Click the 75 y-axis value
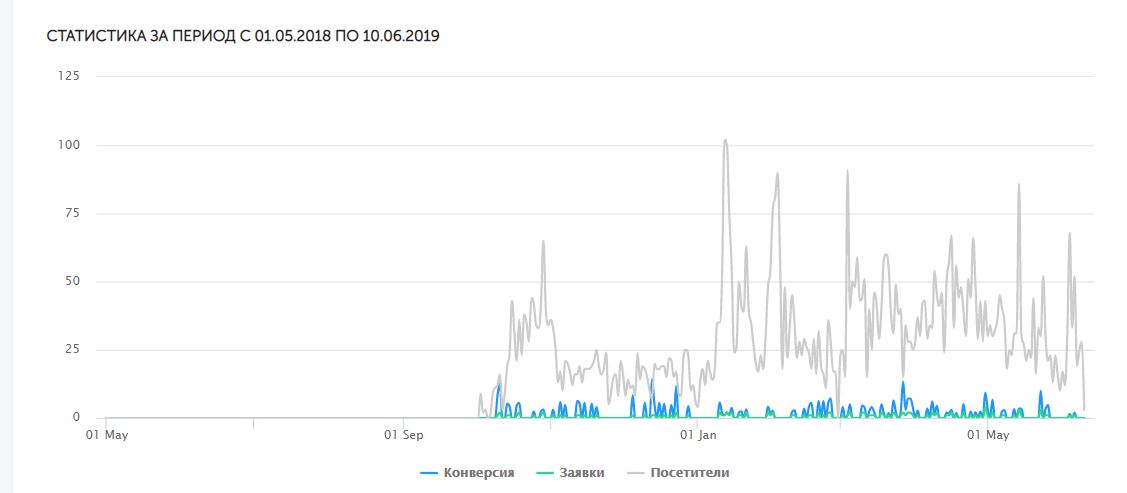Viewport: 1127px width, 493px height. [73, 213]
